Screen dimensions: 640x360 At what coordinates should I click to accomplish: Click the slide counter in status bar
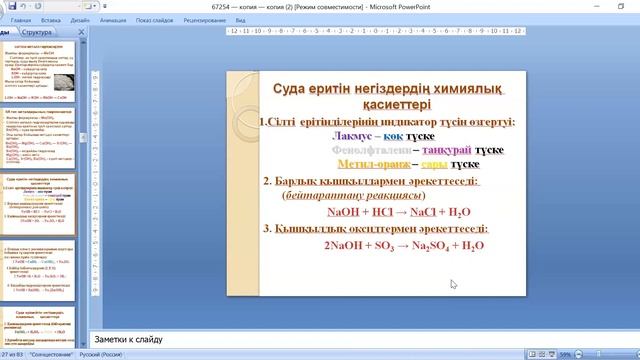click(x=12, y=355)
